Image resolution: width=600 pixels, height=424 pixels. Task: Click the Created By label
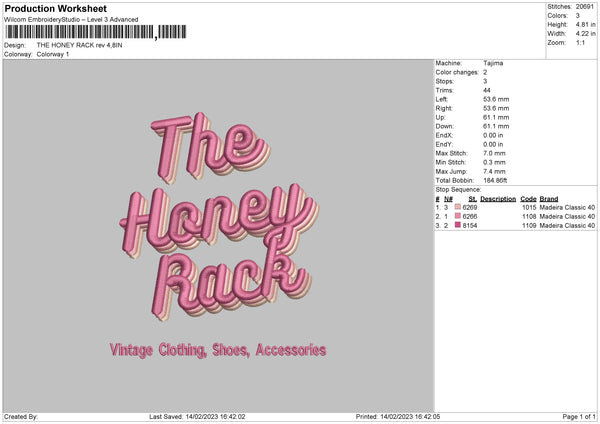point(21,417)
